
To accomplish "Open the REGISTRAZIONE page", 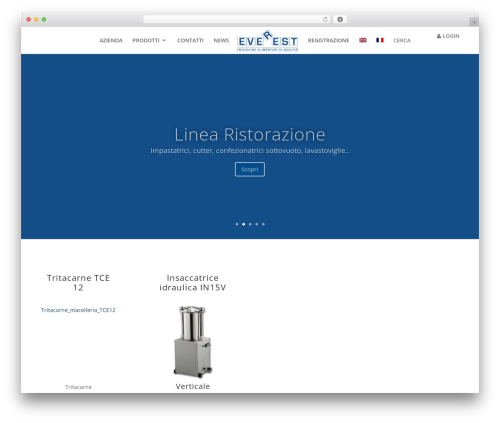I will tap(328, 40).
